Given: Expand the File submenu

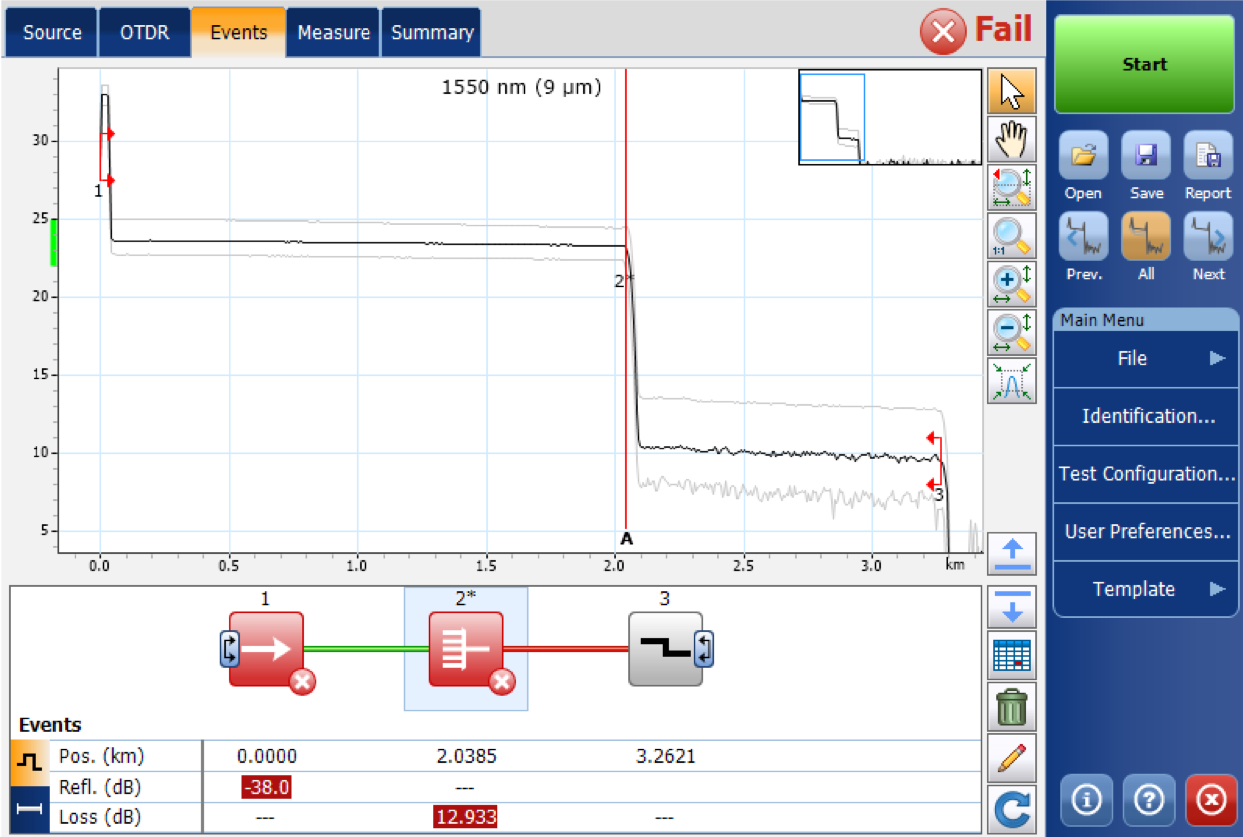Looking at the screenshot, I should click(1146, 358).
